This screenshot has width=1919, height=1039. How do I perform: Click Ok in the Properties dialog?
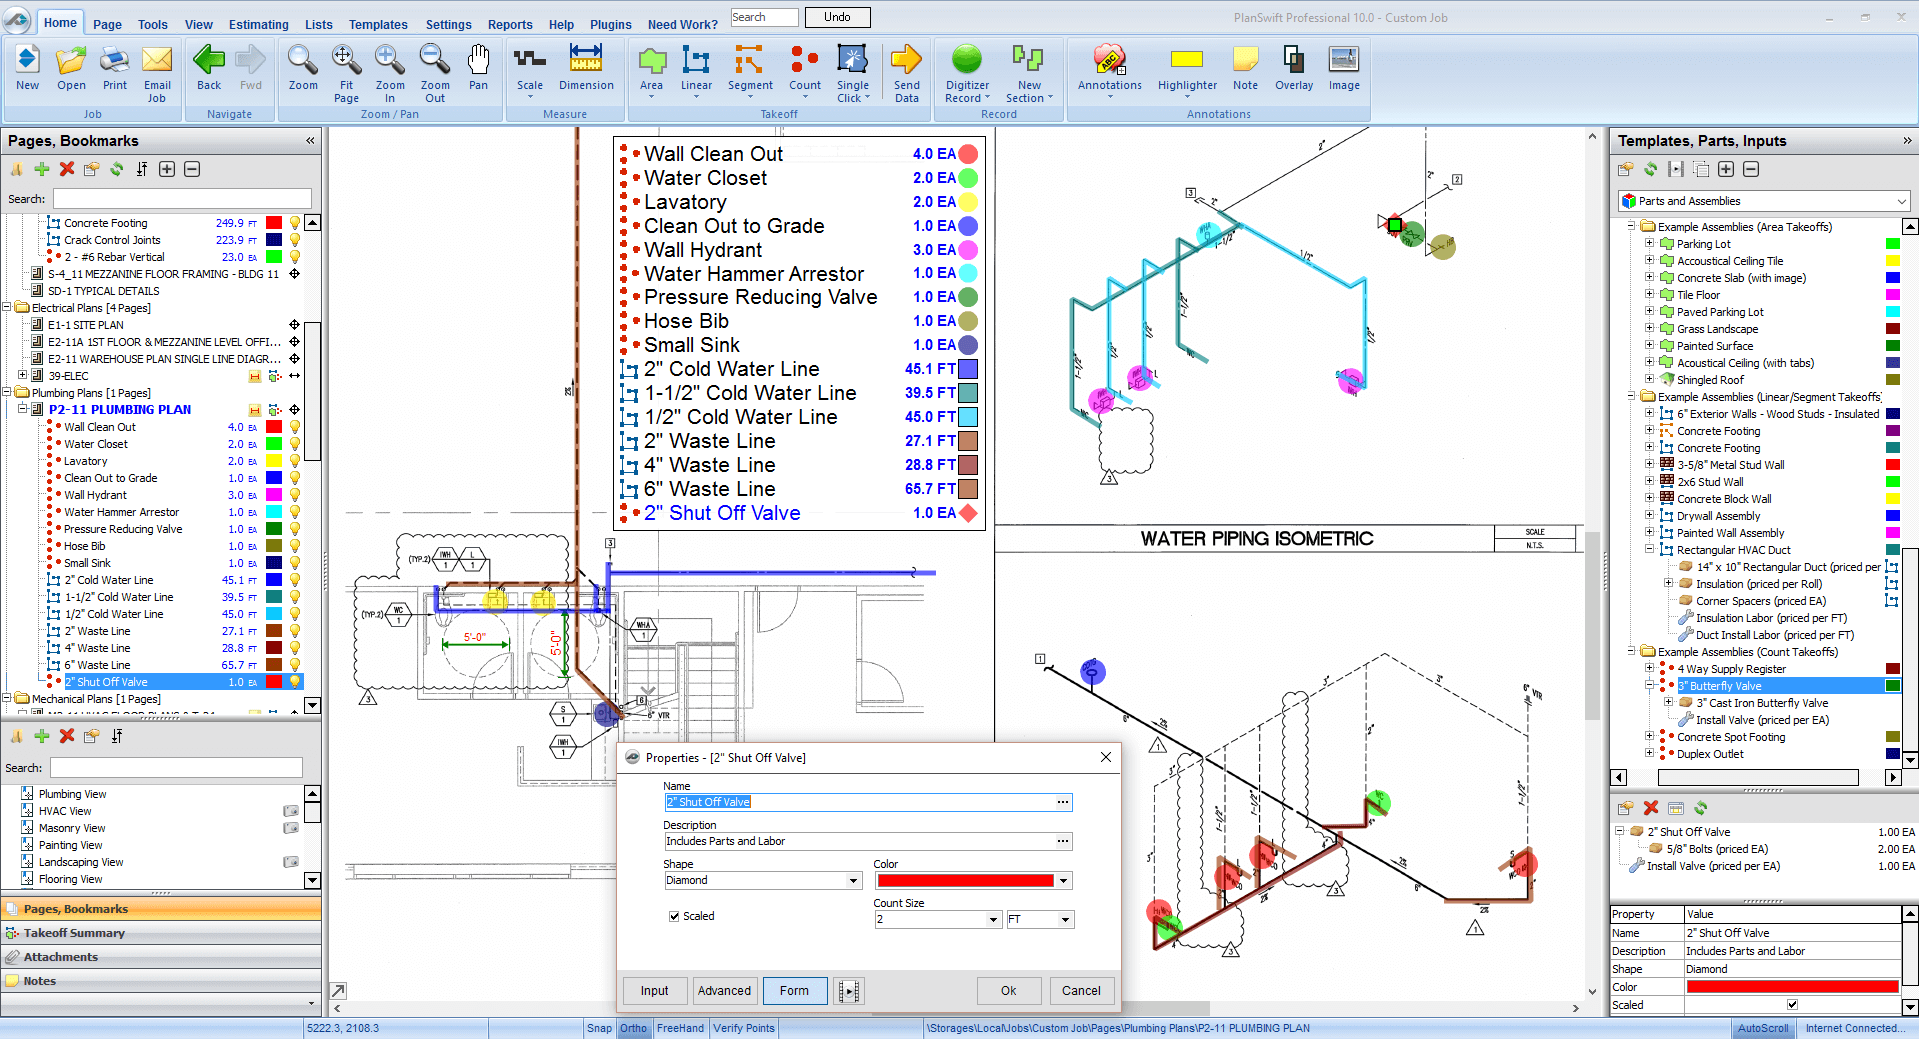coord(1008,990)
